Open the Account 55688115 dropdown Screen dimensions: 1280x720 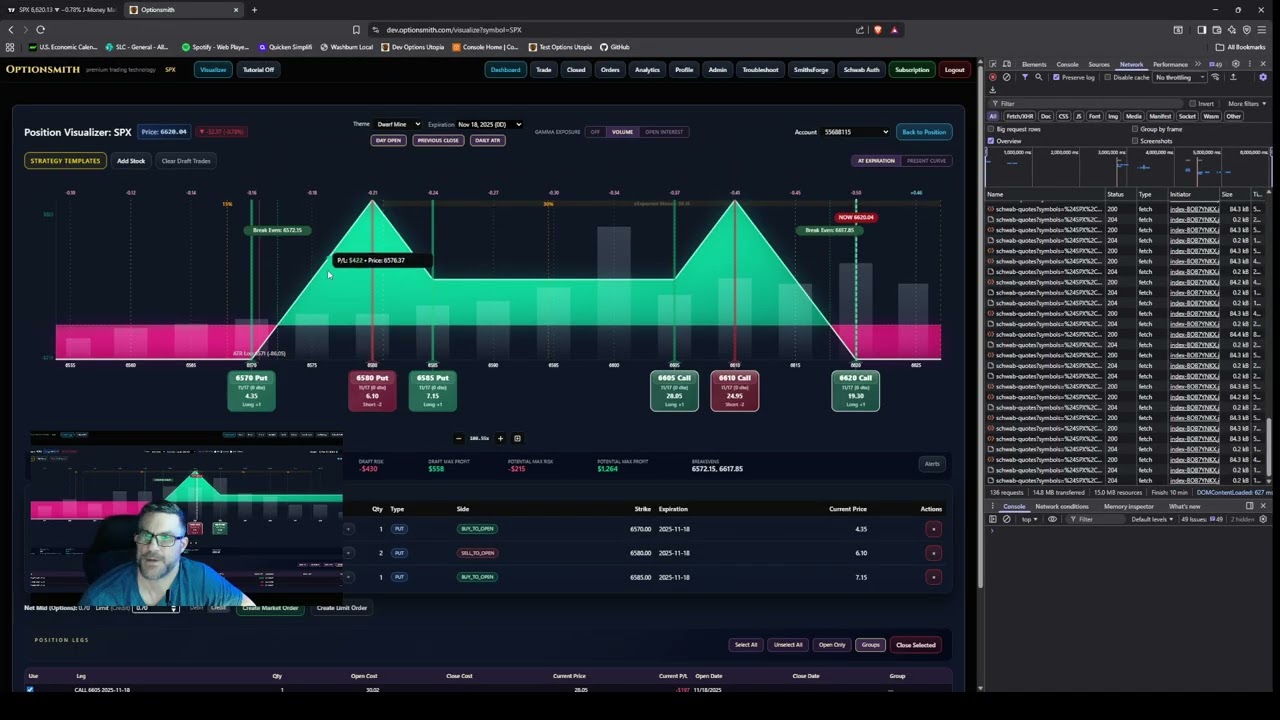[855, 132]
